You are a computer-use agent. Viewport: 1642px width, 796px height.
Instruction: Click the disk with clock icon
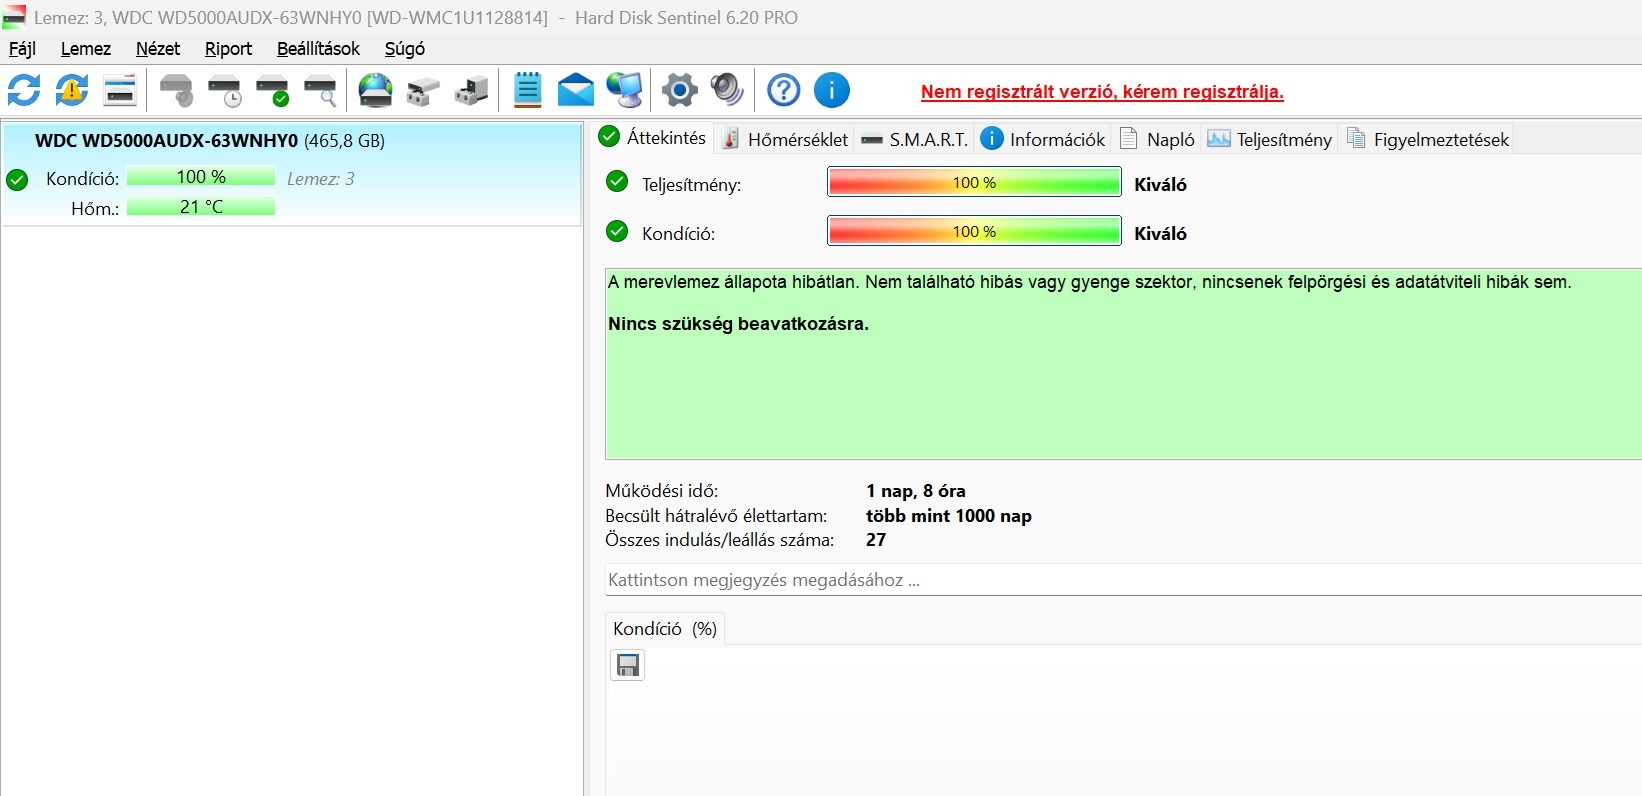tap(225, 90)
